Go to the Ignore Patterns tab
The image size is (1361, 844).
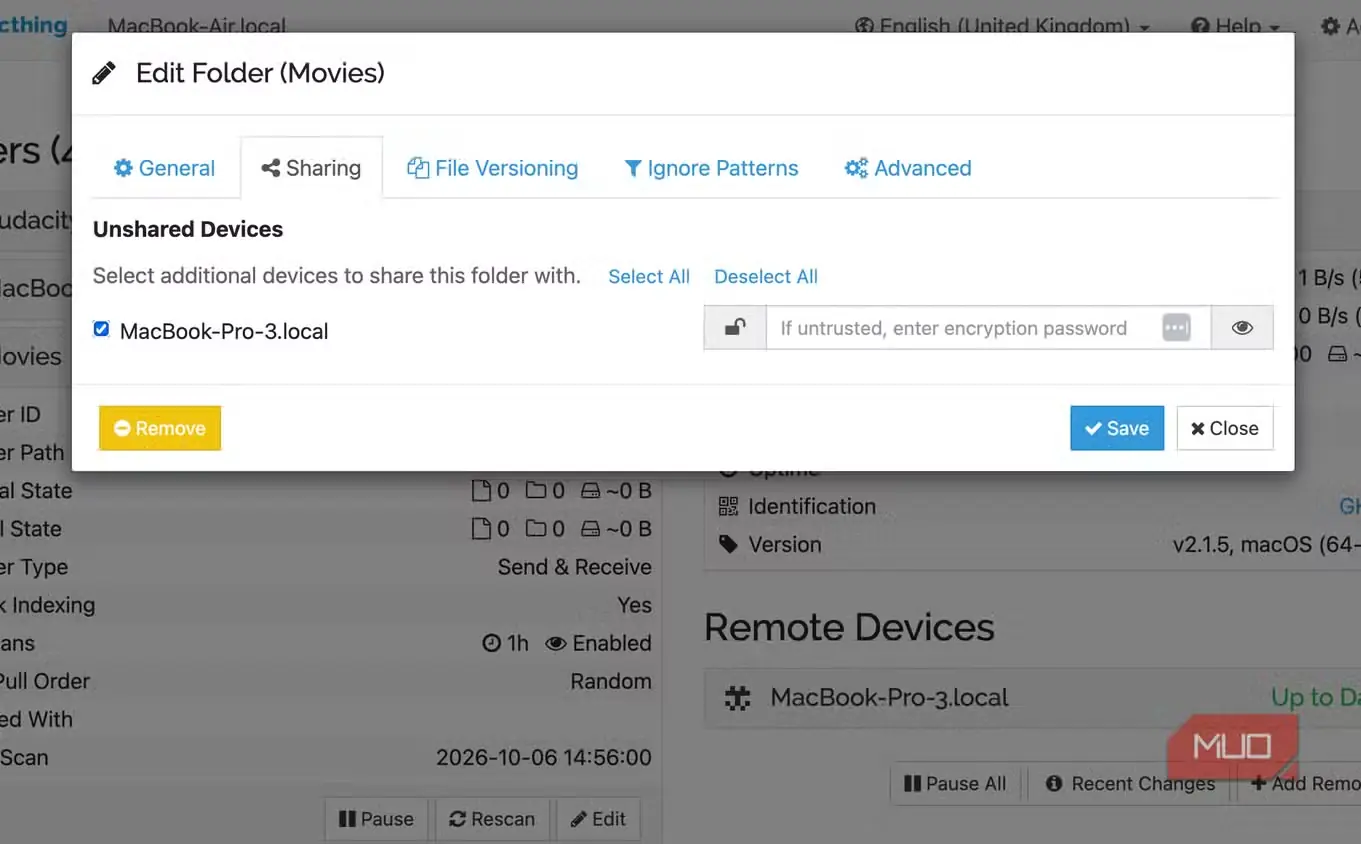point(711,168)
